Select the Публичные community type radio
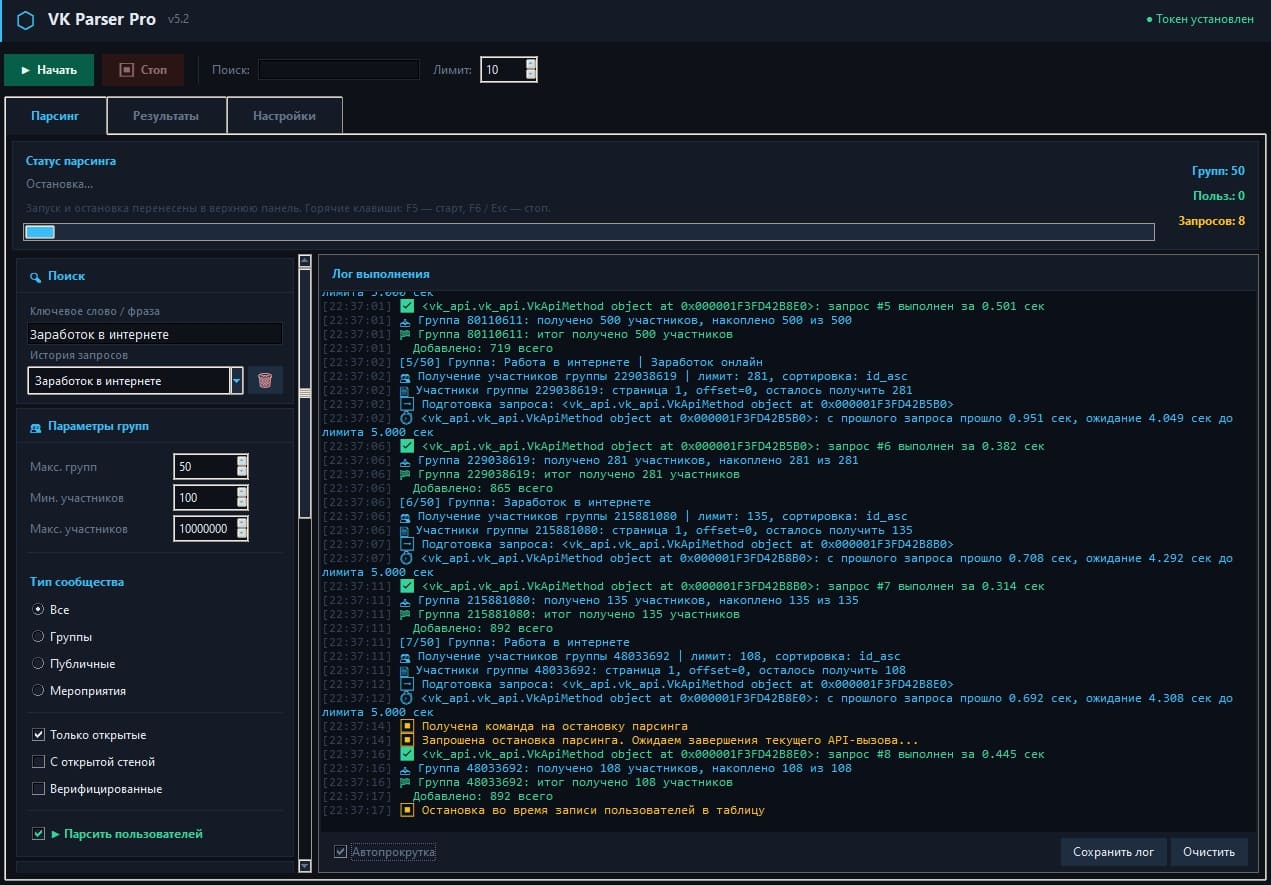Image resolution: width=1271 pixels, height=885 pixels. [x=38, y=663]
